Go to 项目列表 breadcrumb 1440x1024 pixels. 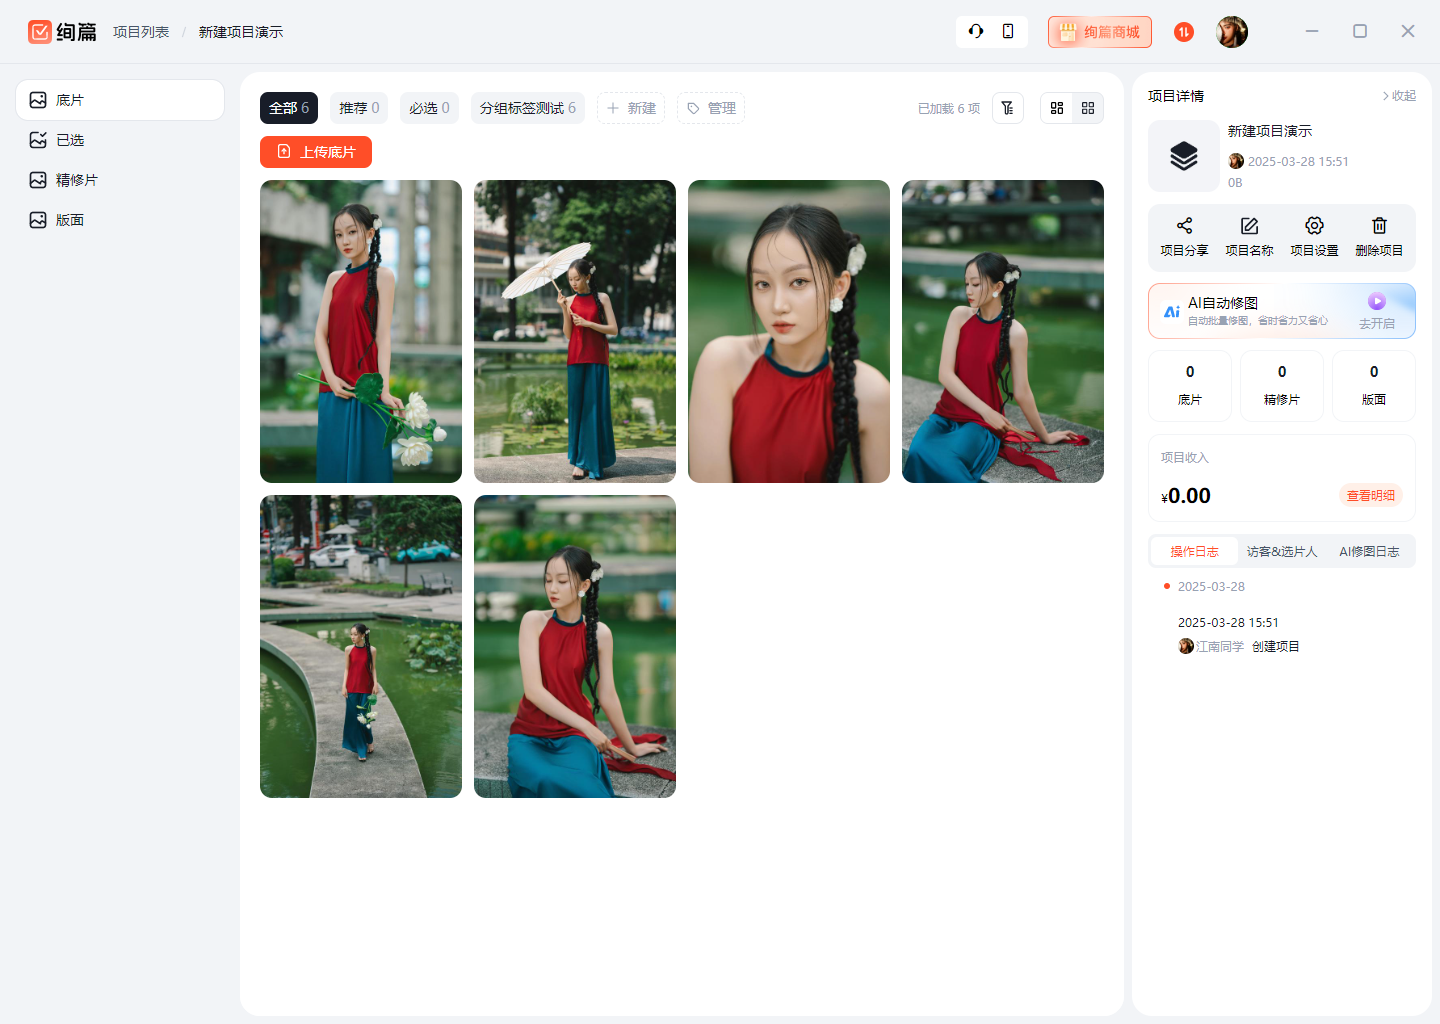pos(141,32)
